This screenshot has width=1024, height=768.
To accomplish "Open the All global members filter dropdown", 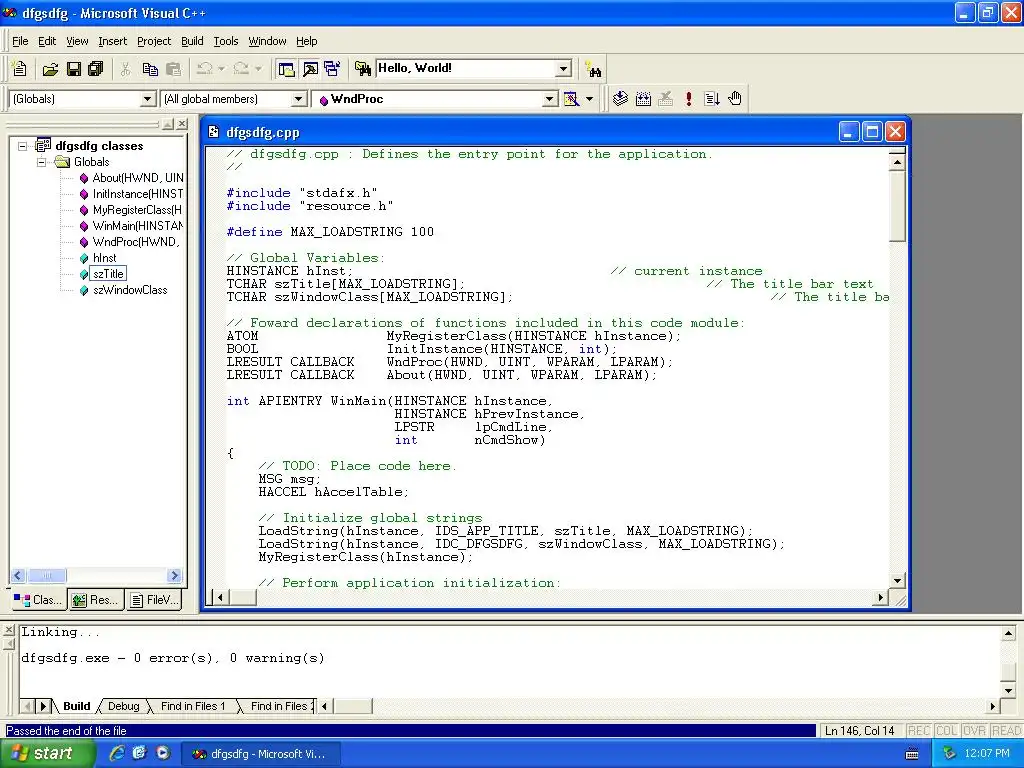I will coord(298,99).
